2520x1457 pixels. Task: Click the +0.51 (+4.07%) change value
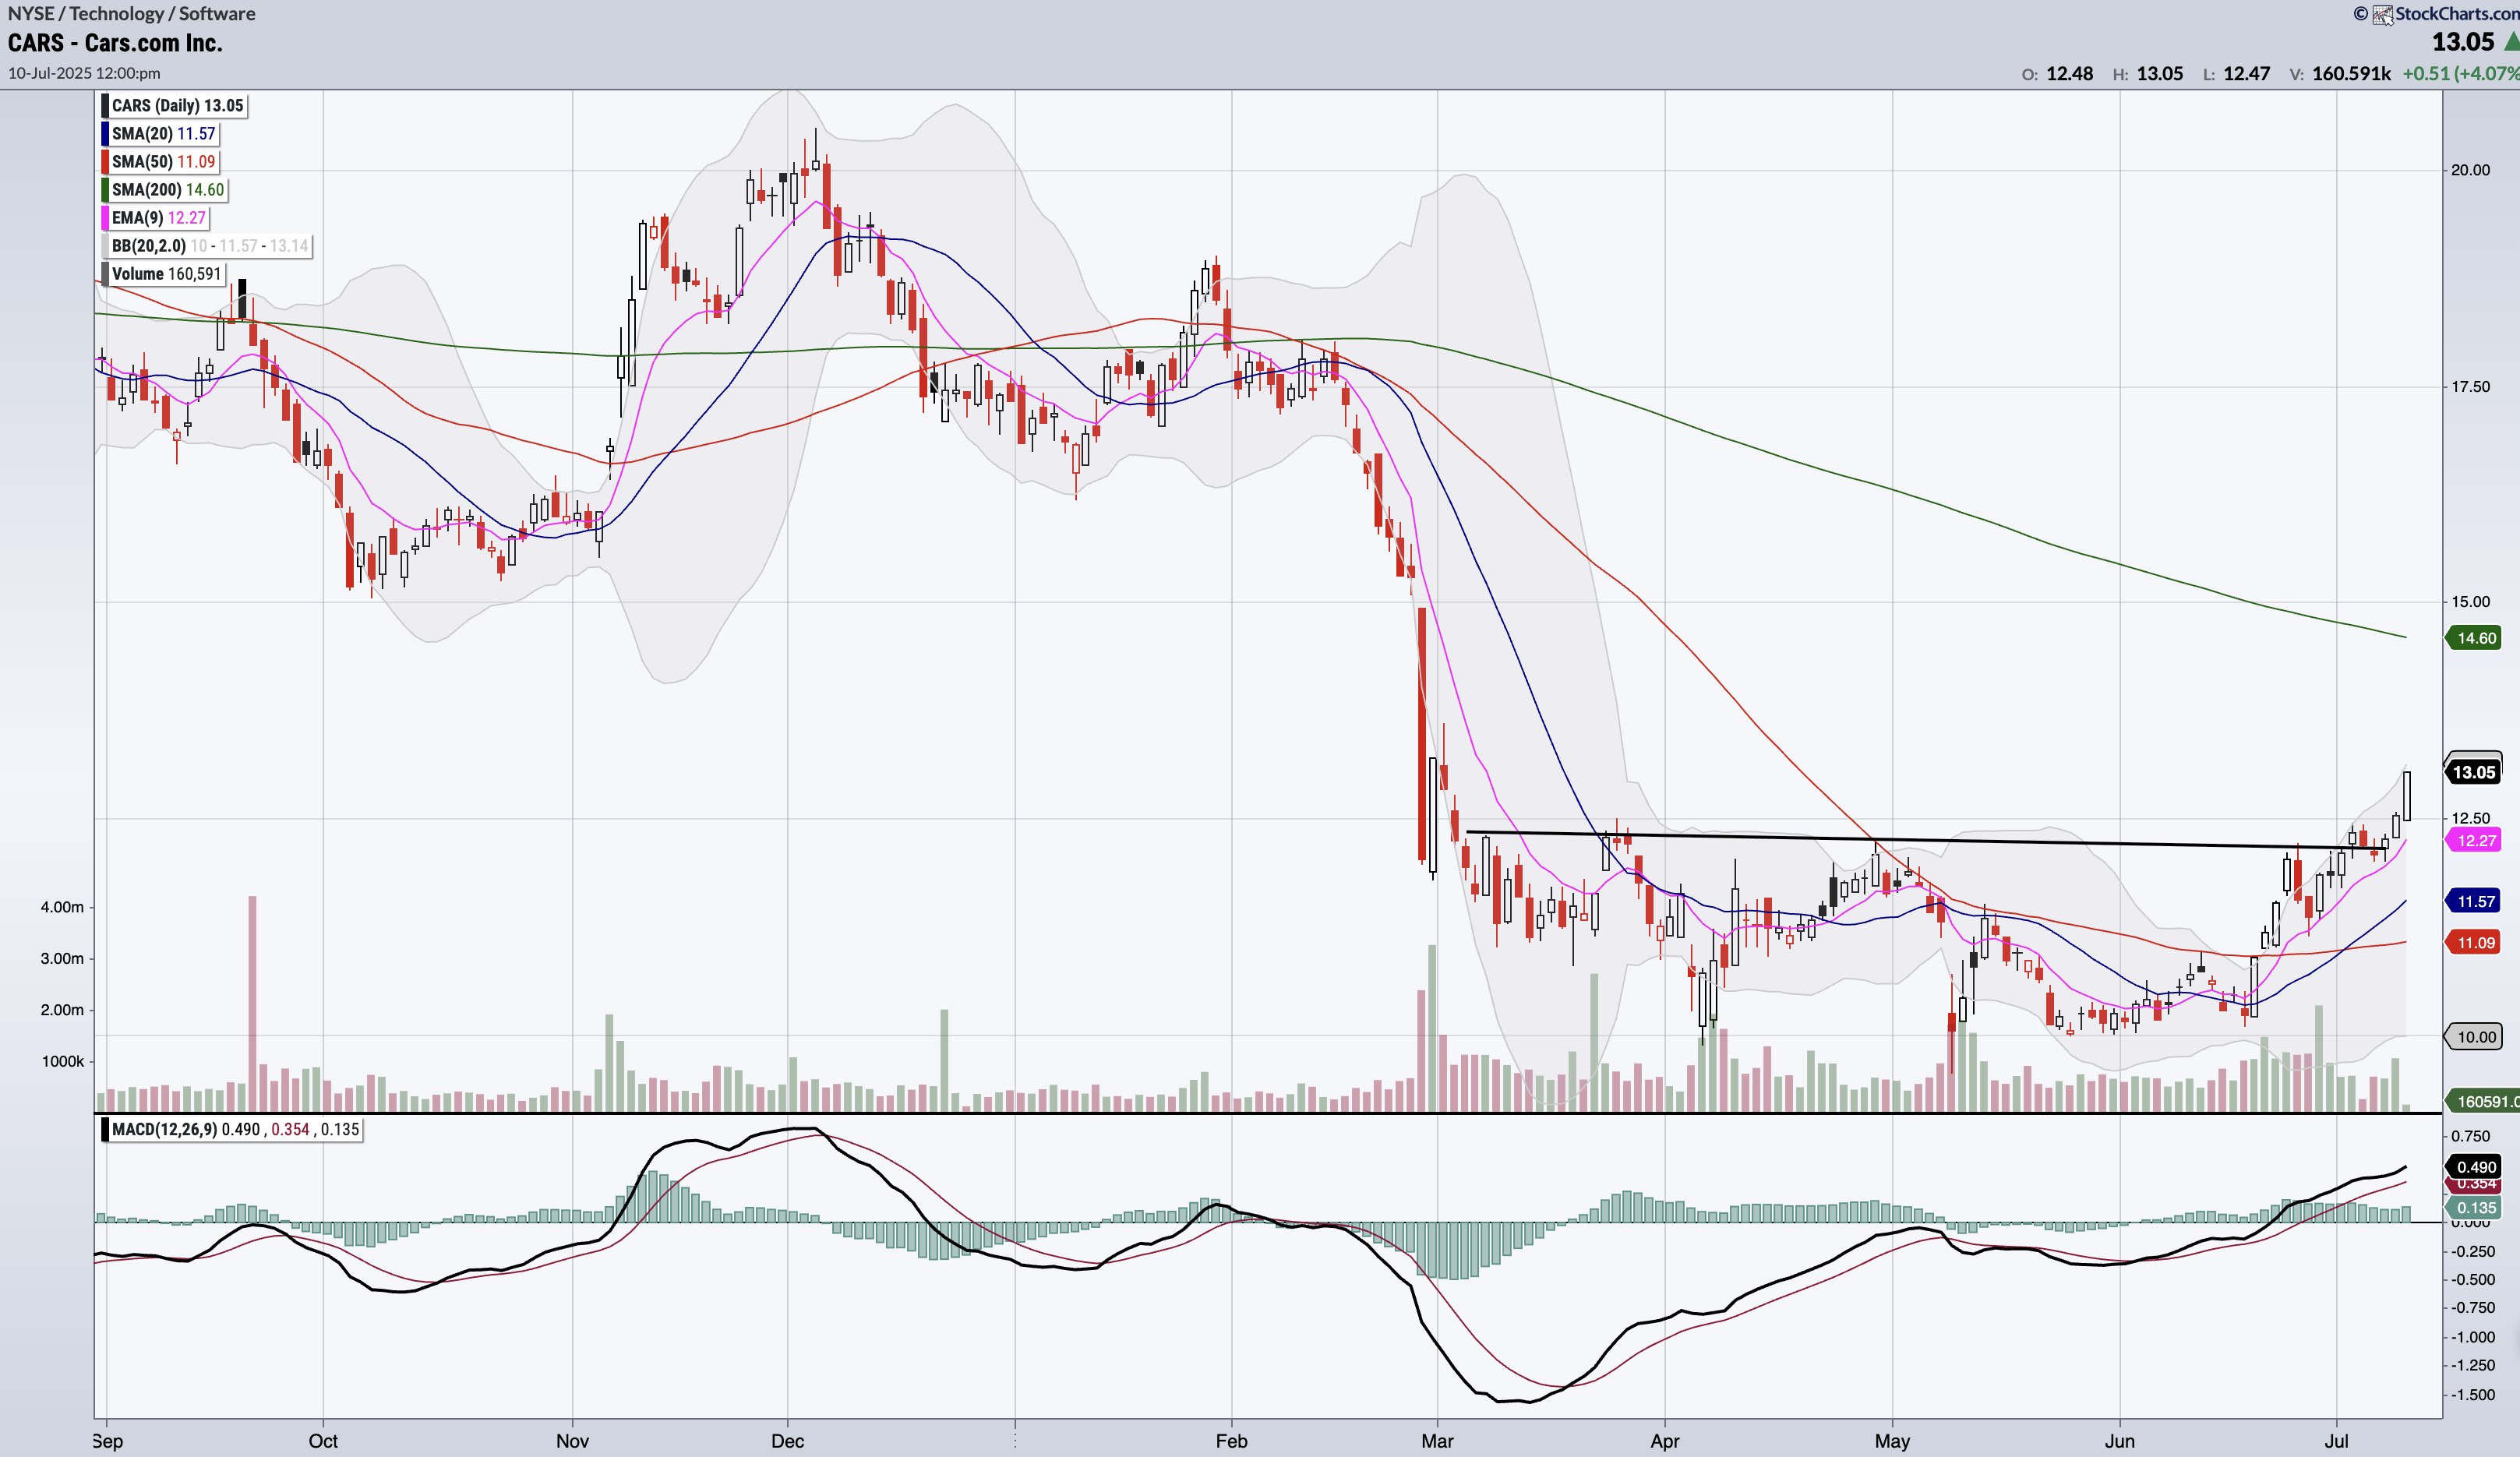(x=2461, y=73)
